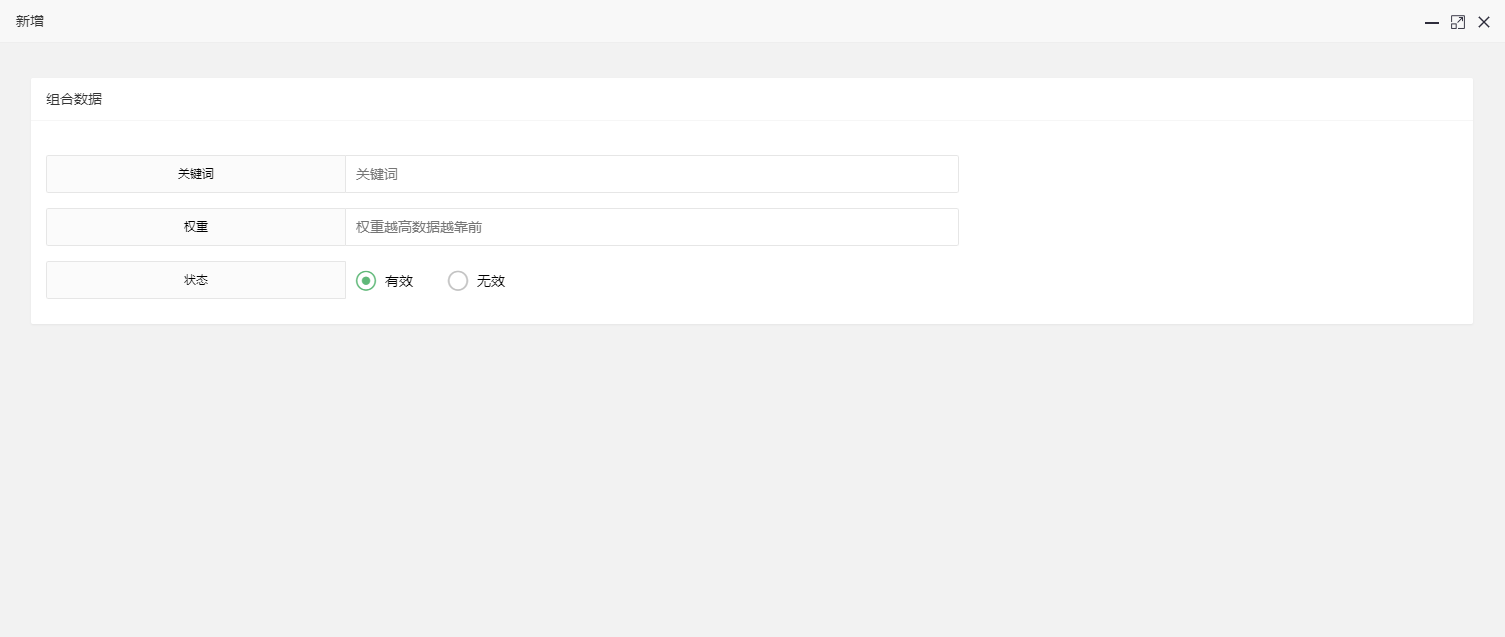Close the 新增 dialog

pyautogui.click(x=1484, y=22)
